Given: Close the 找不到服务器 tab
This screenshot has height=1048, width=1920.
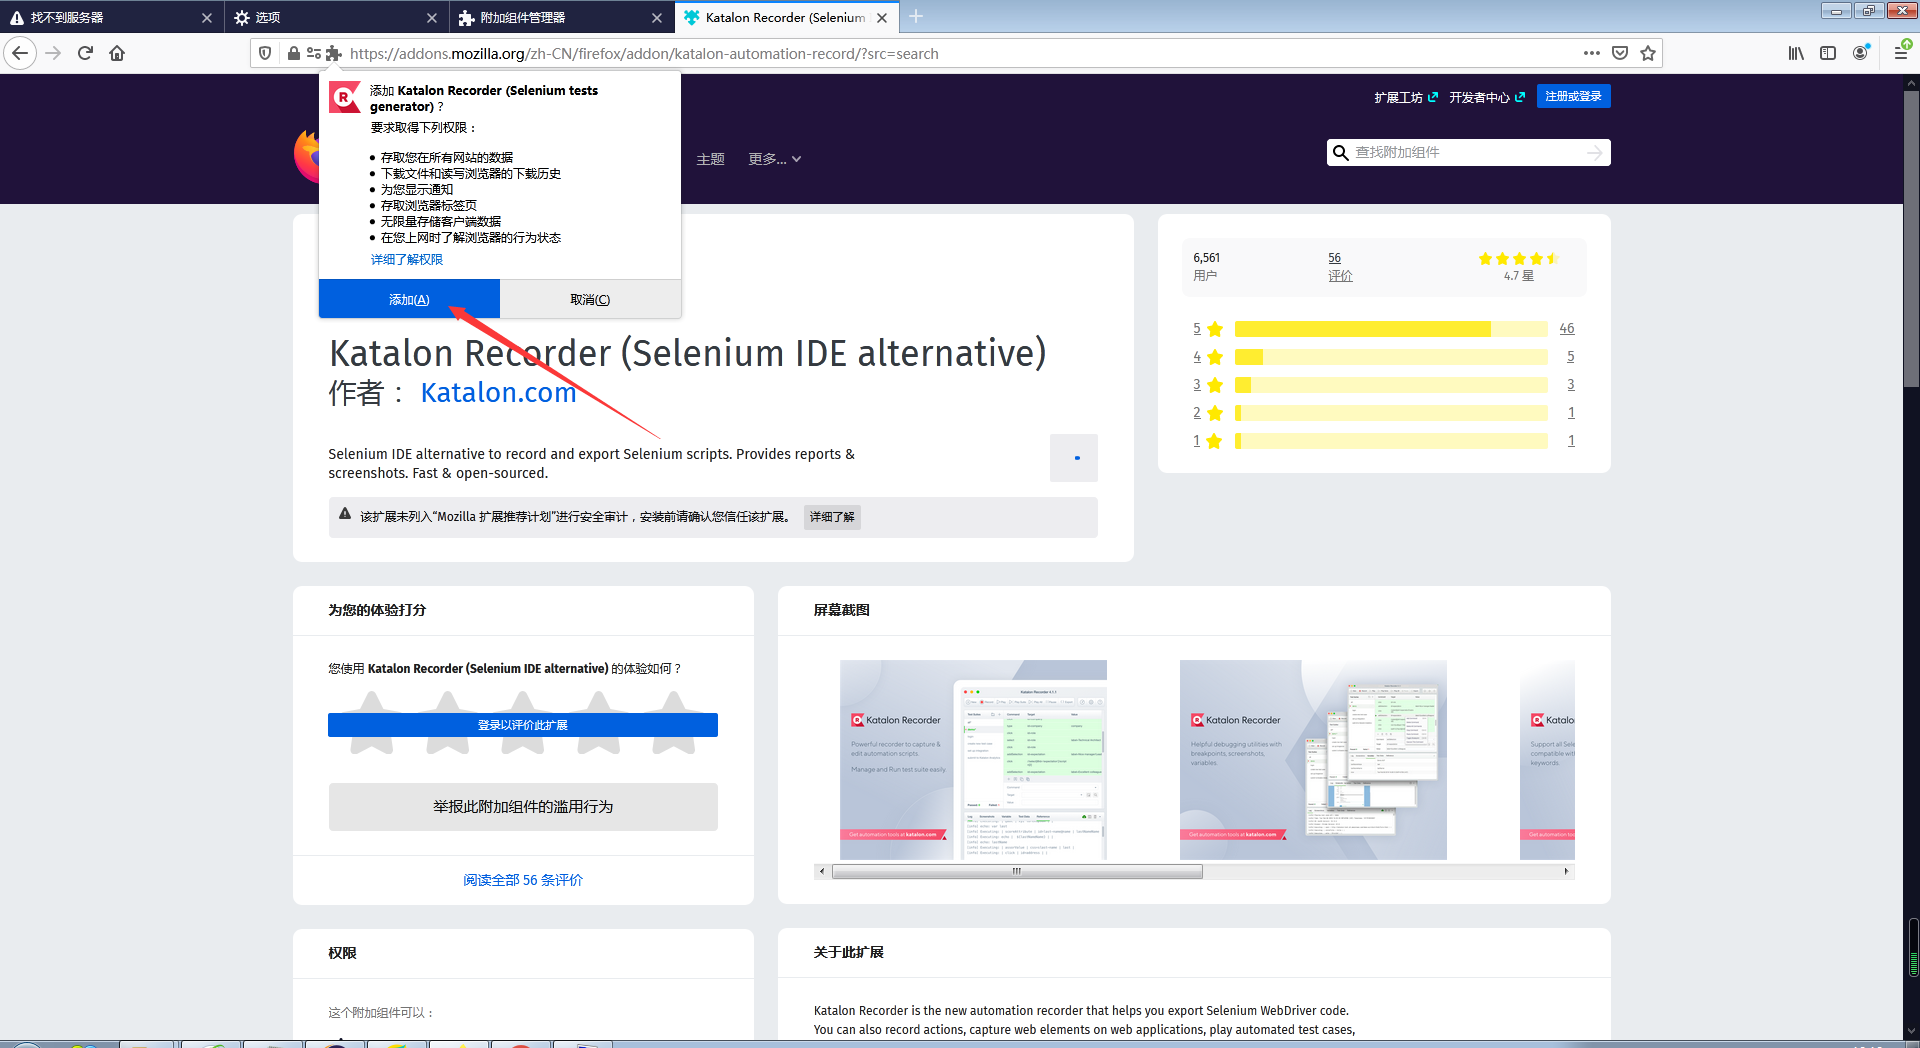Looking at the screenshot, I should coord(207,18).
